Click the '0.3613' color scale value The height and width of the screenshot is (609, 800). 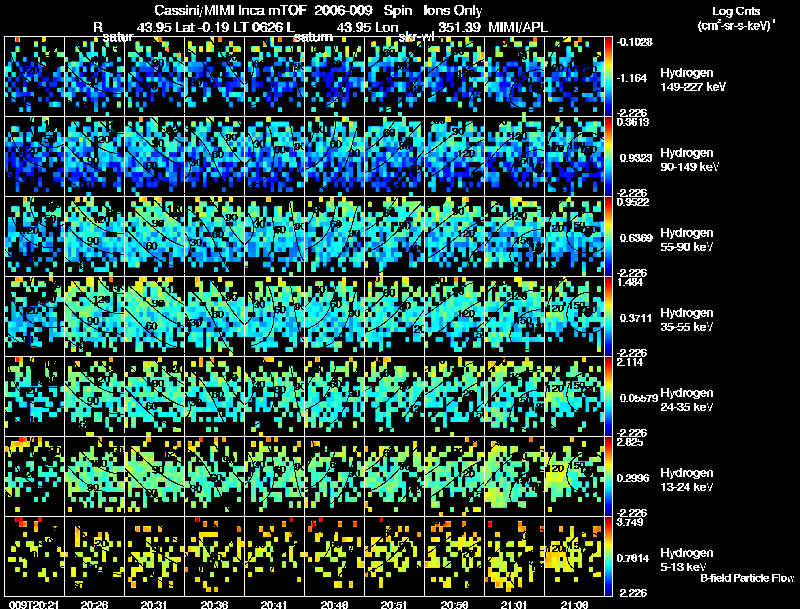click(x=633, y=122)
